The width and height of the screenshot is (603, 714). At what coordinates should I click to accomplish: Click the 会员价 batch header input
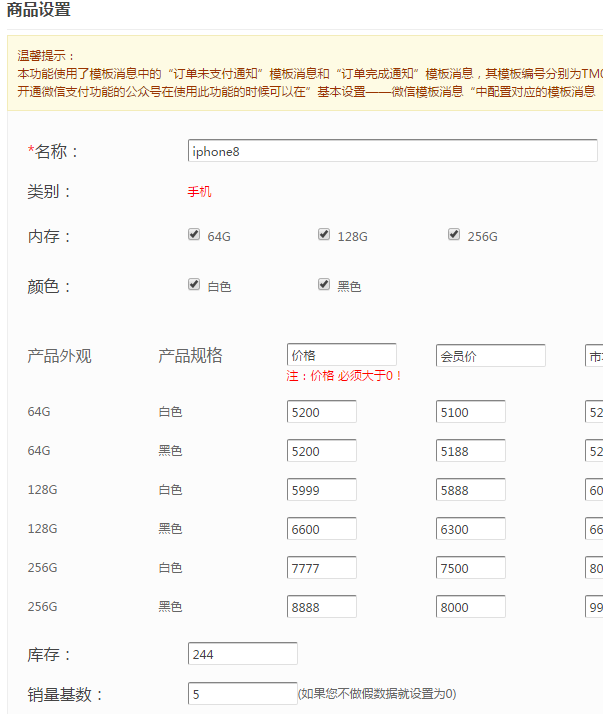(x=490, y=355)
